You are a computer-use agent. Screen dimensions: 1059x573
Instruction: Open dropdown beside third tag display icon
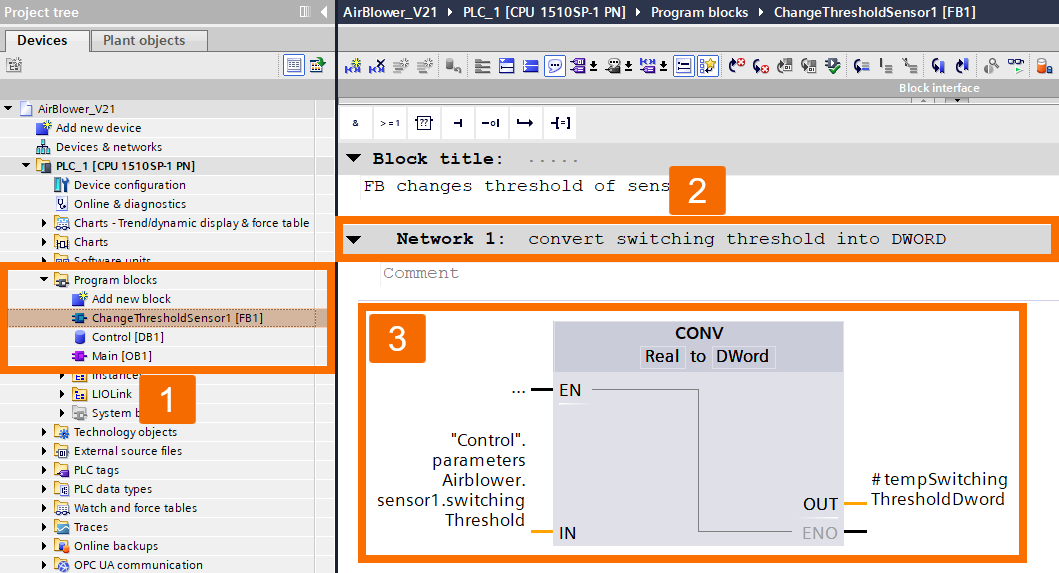click(664, 66)
